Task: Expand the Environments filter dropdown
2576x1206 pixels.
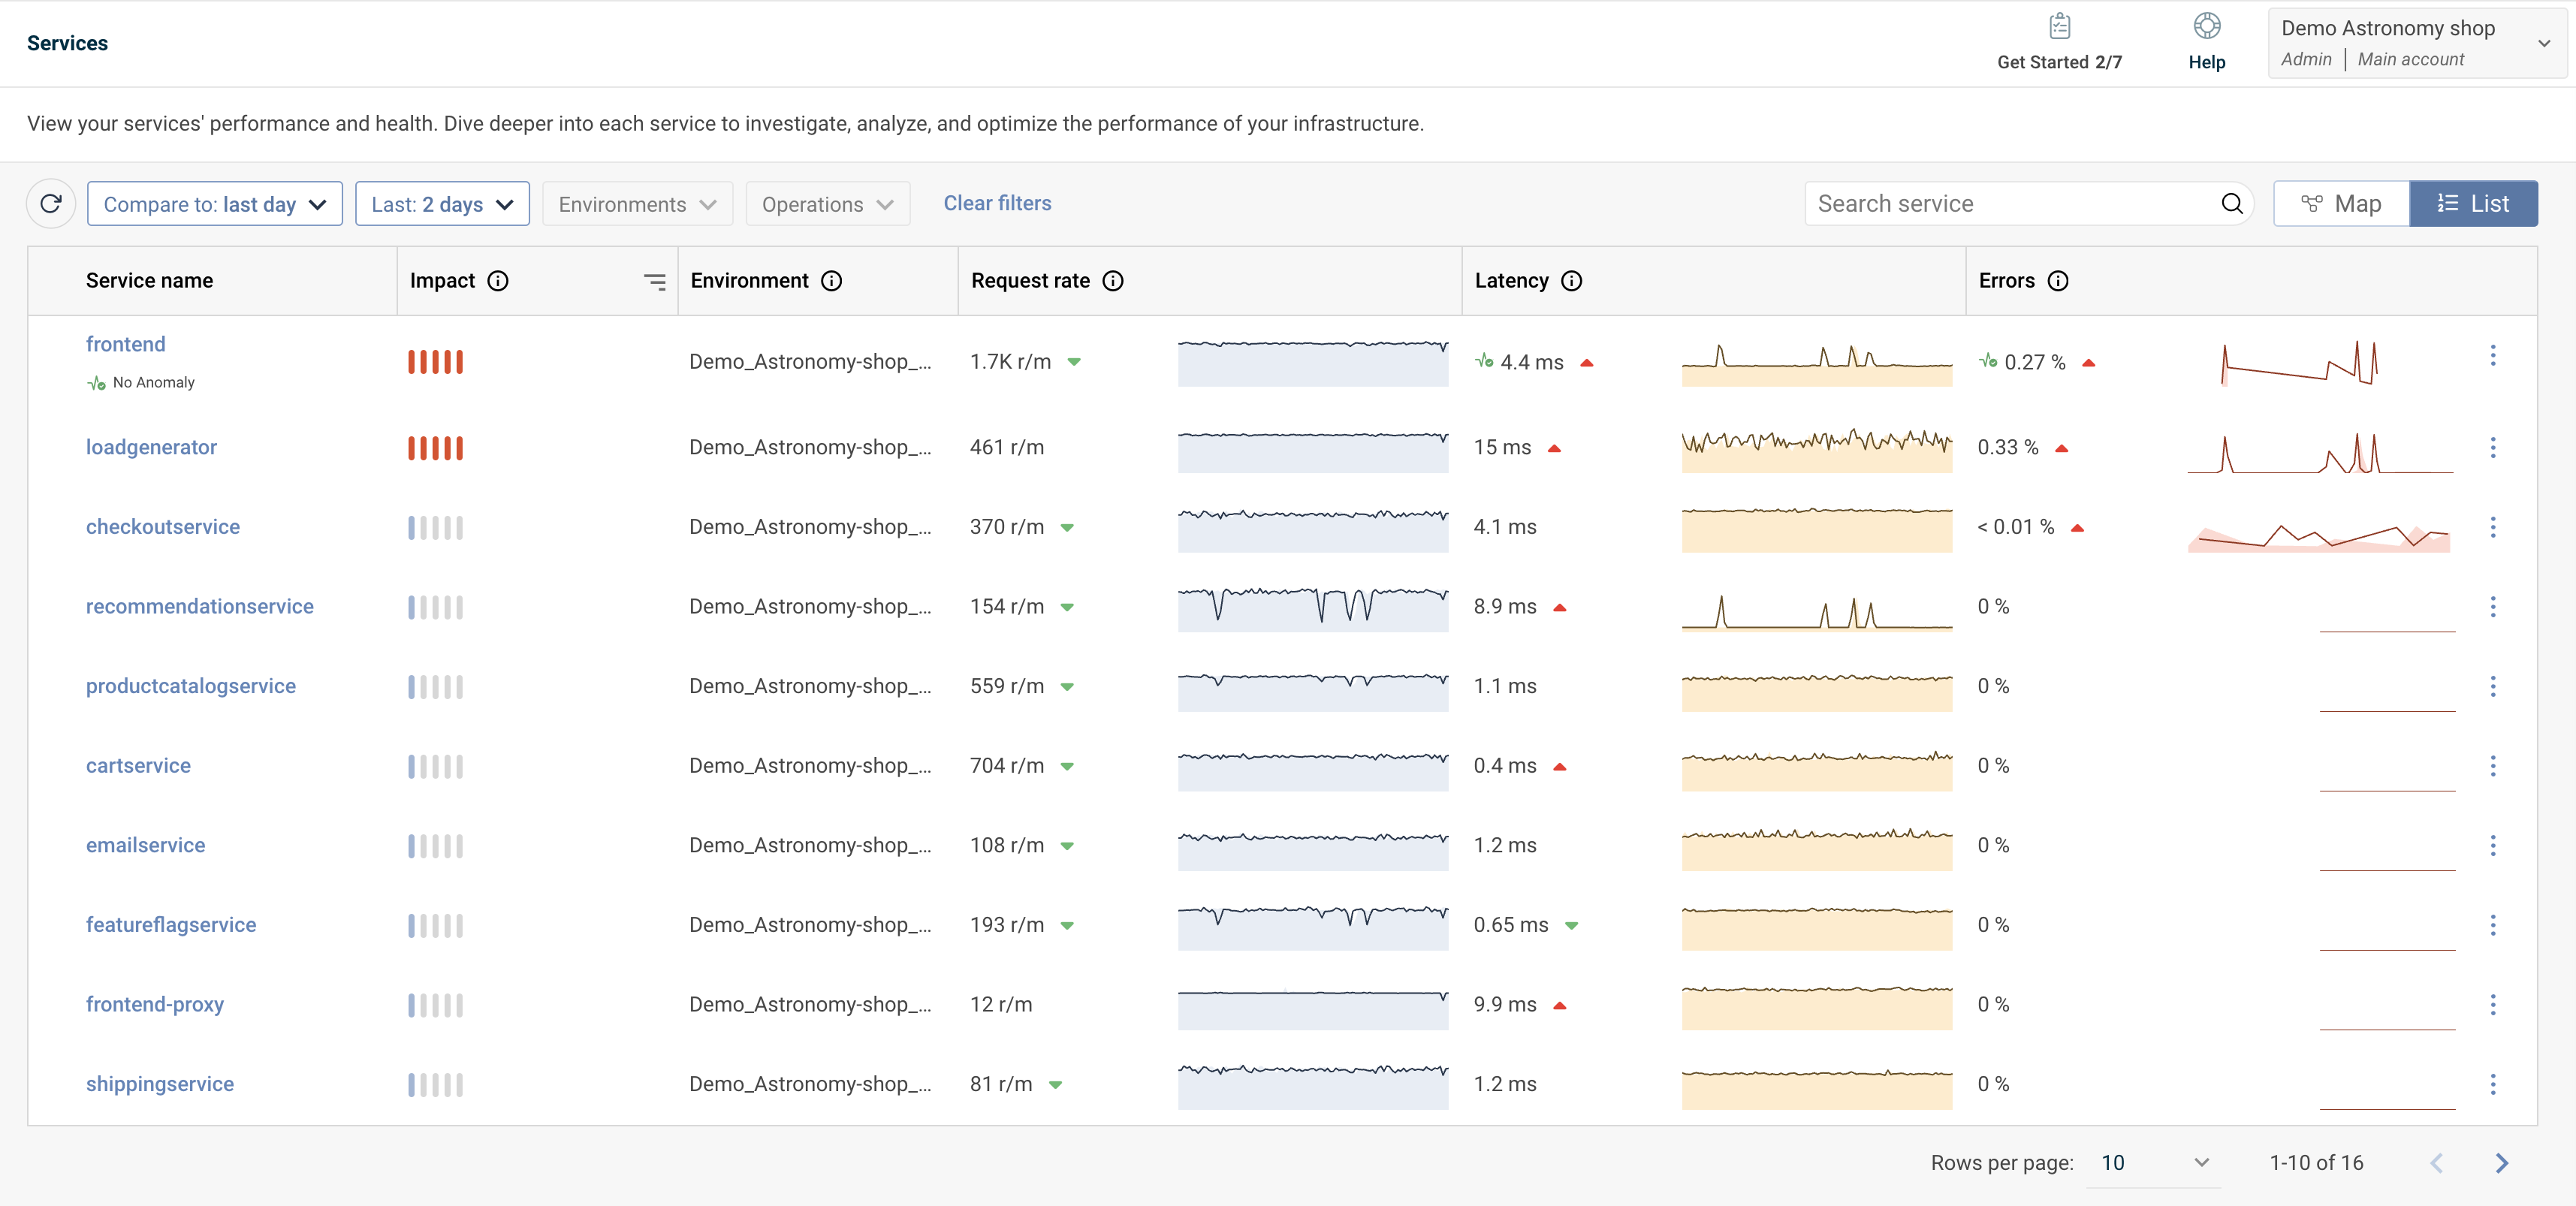Action: point(637,204)
